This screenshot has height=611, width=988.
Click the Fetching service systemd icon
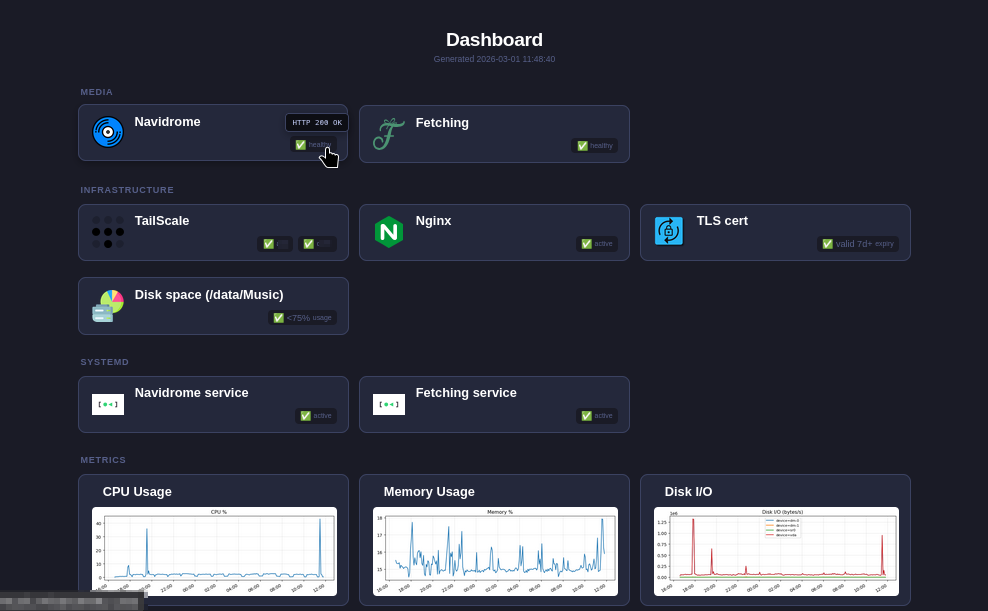[389, 404]
